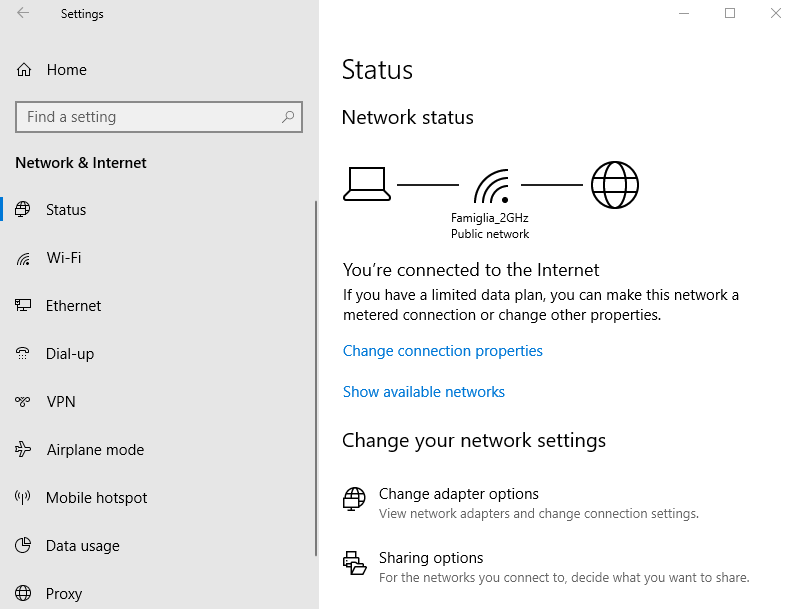The width and height of the screenshot is (789, 609).
Task: Click View network adapters description text
Action: [x=539, y=513]
